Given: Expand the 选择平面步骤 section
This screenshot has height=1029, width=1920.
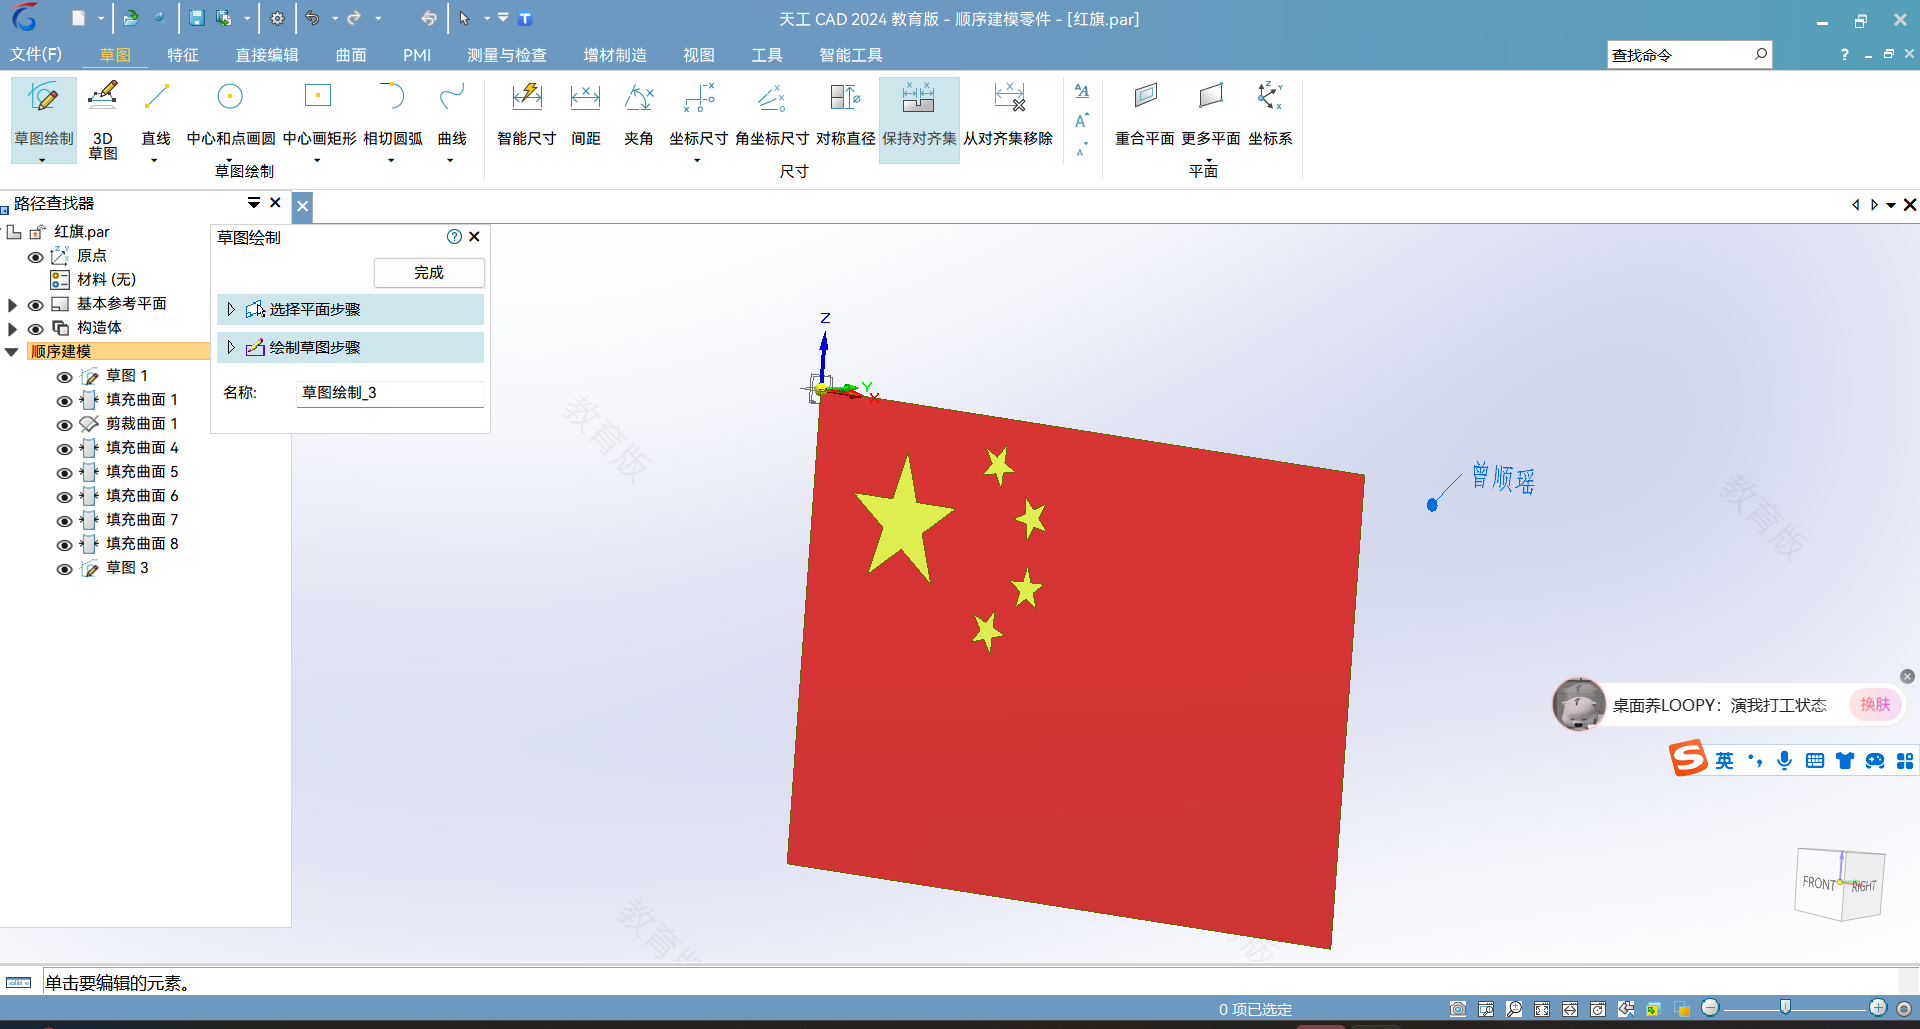Looking at the screenshot, I should point(231,309).
